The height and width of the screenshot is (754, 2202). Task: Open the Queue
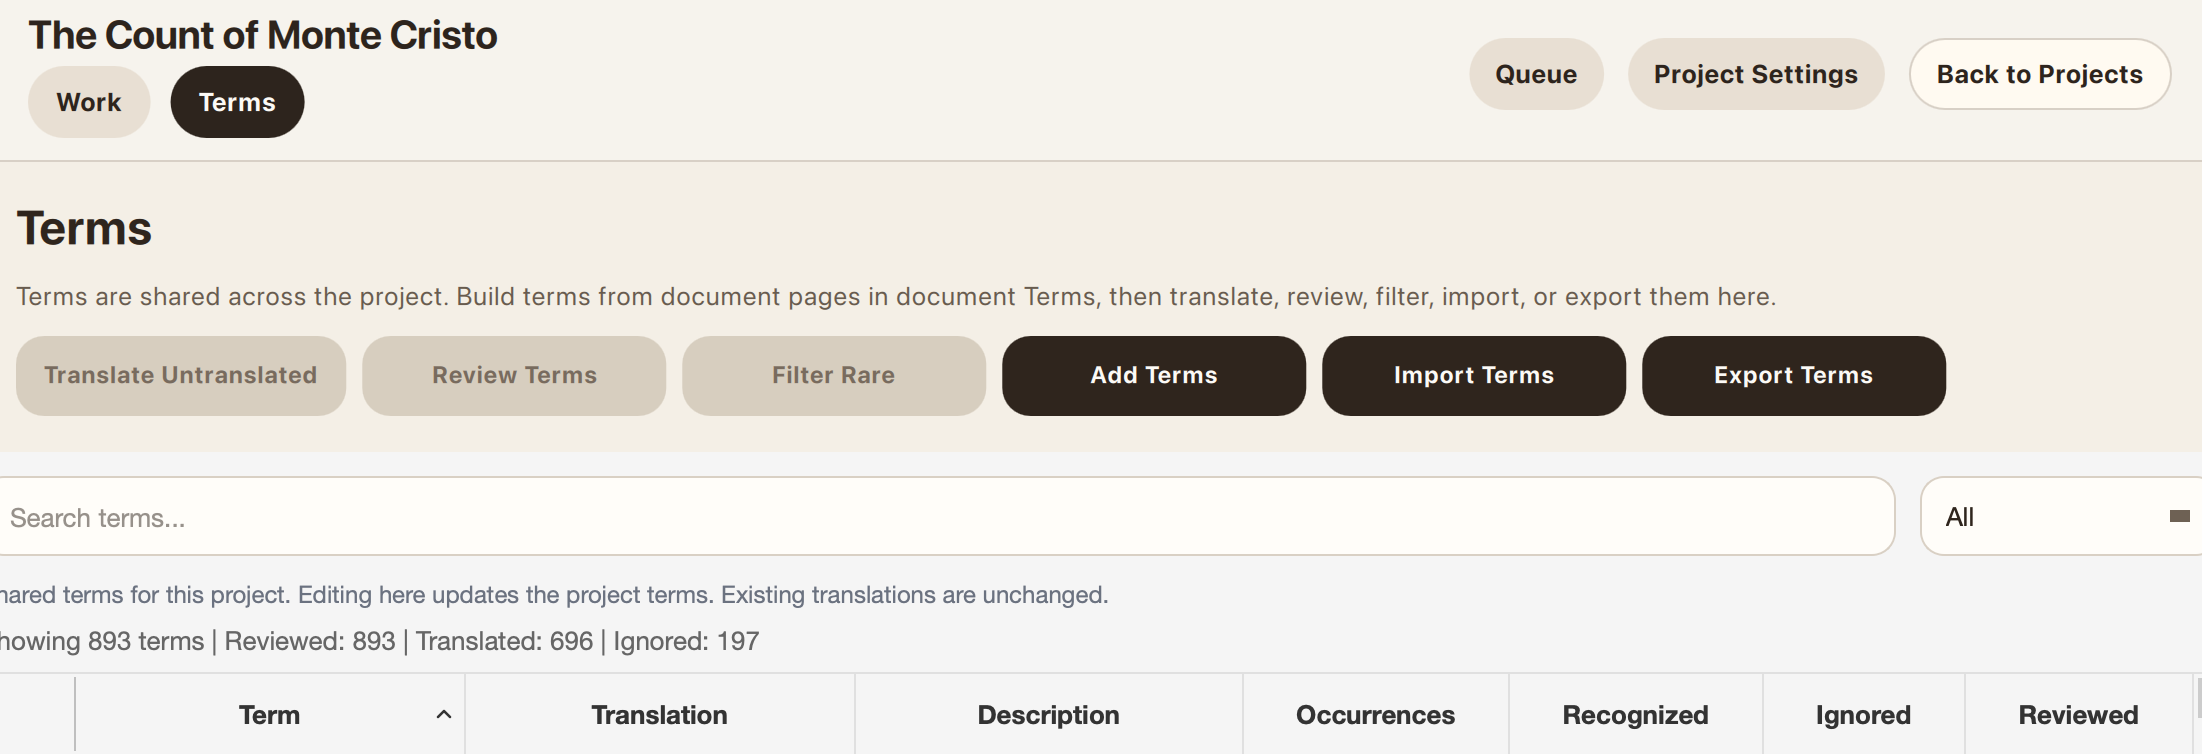1536,74
